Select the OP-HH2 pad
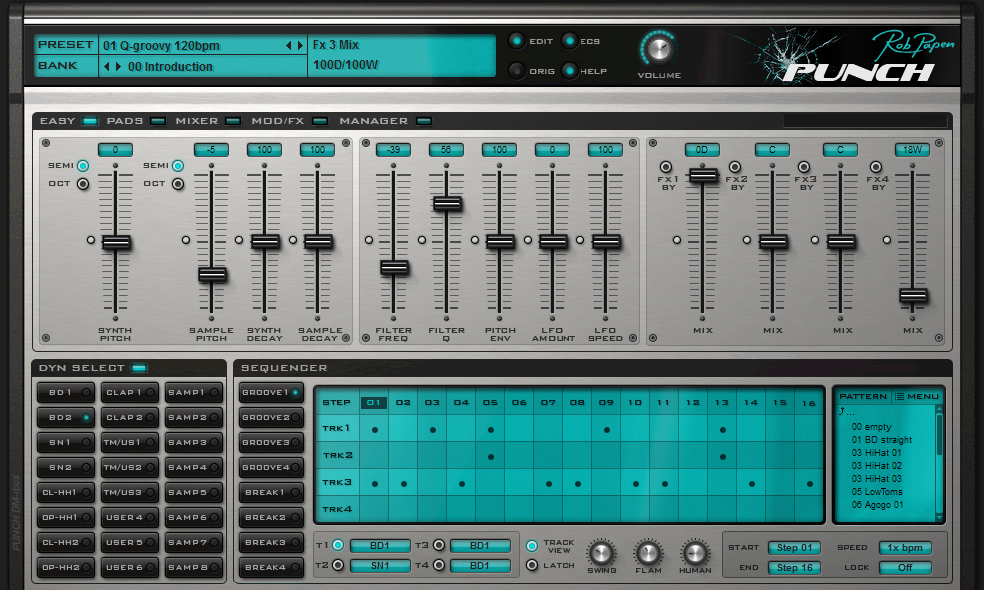The image size is (984, 590). 66,567
